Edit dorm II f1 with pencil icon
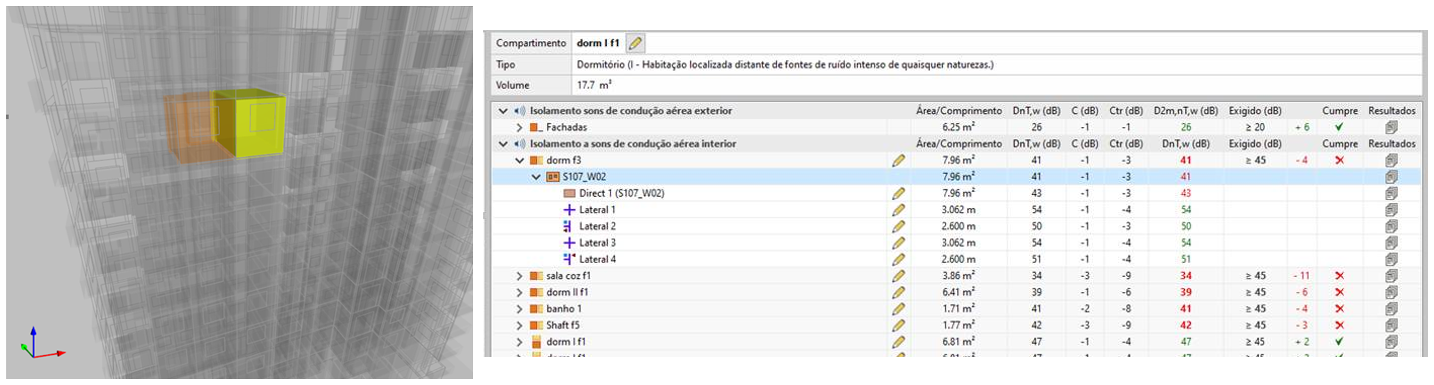Viewport: 1434px width, 385px height. click(898, 292)
